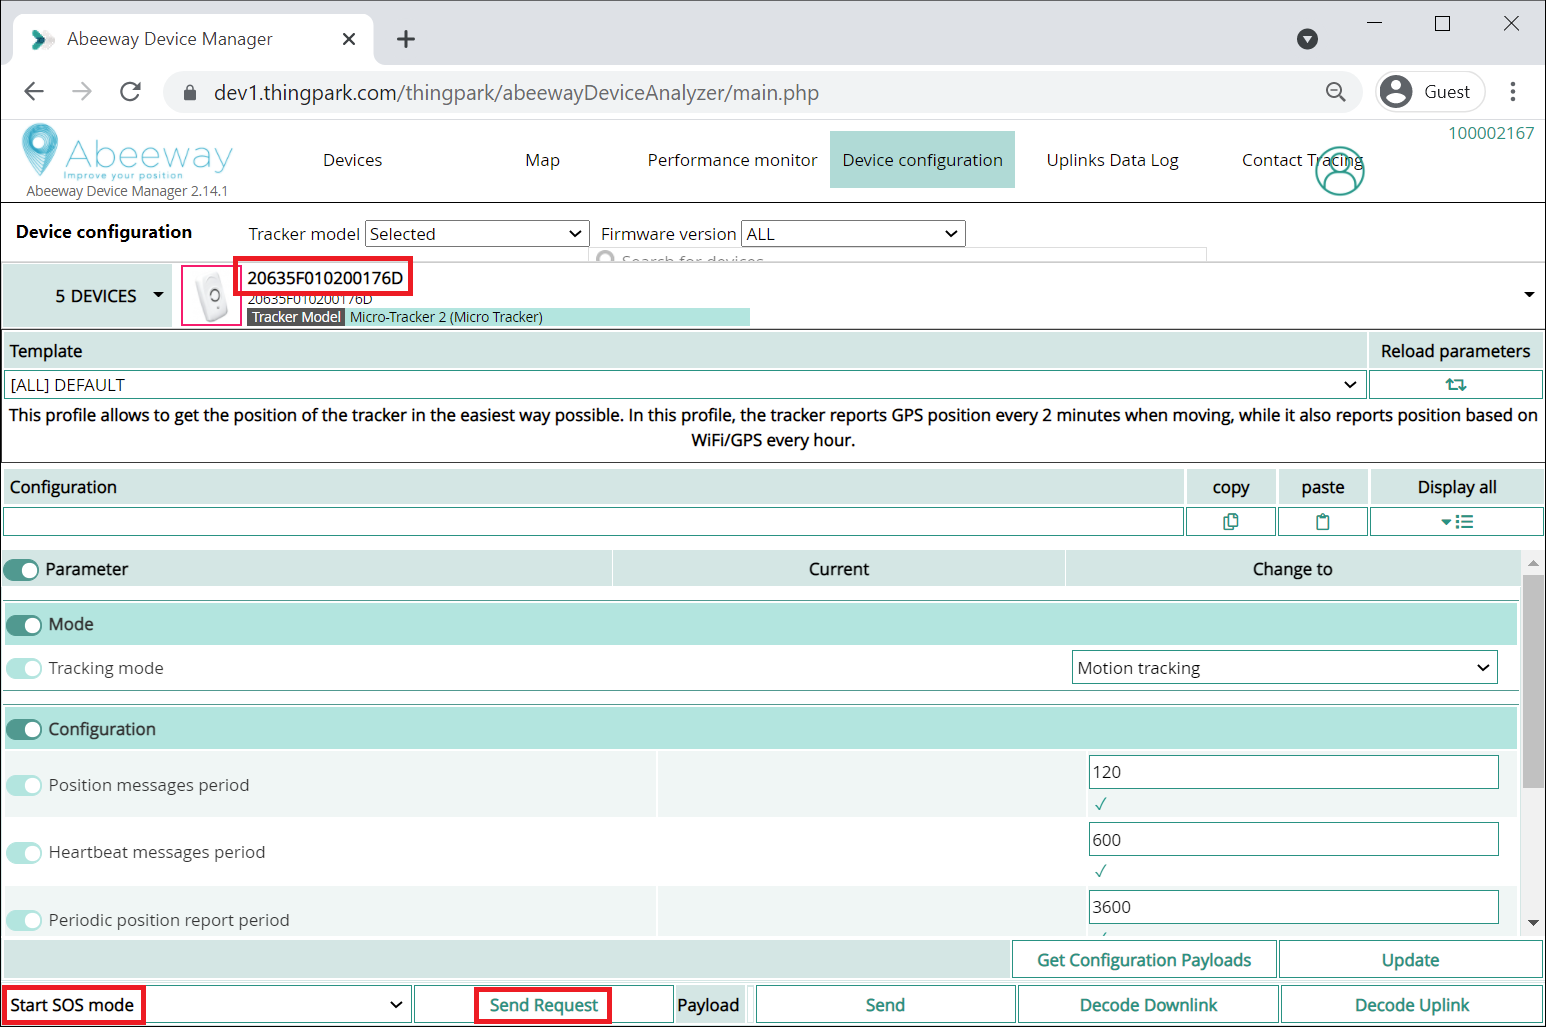Reload the page with the refresh icon
This screenshot has height=1027, width=1546.
(130, 92)
